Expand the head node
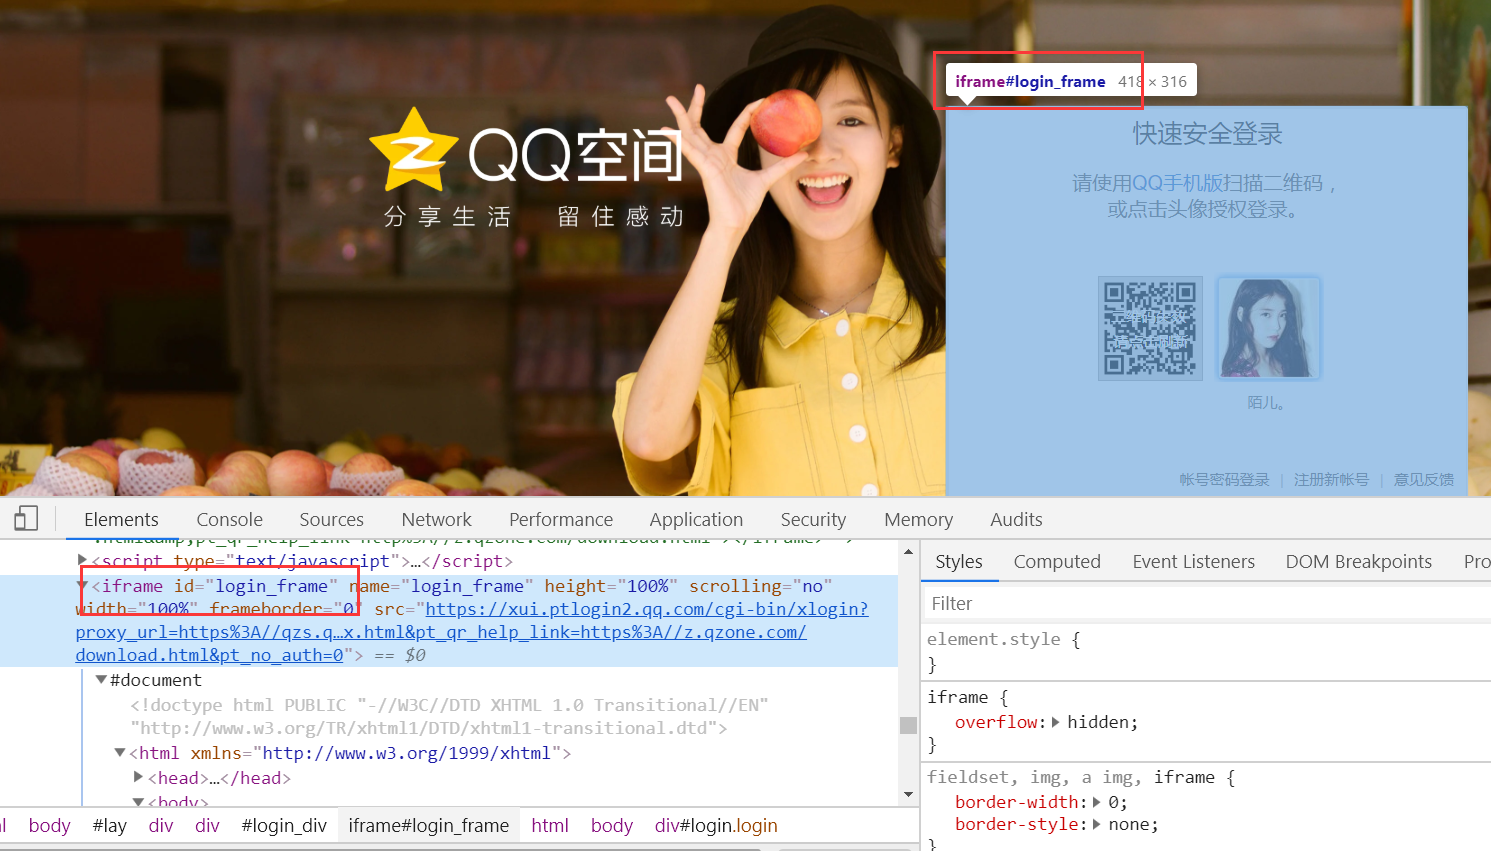 [x=139, y=777]
